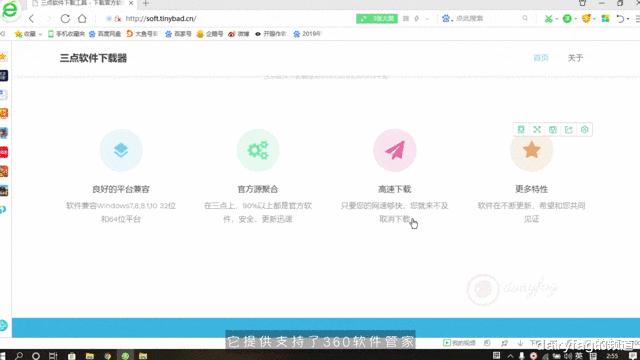The height and width of the screenshot is (360, 640).
Task: Open Windows taskbar search magnifier
Action: click(19, 356)
